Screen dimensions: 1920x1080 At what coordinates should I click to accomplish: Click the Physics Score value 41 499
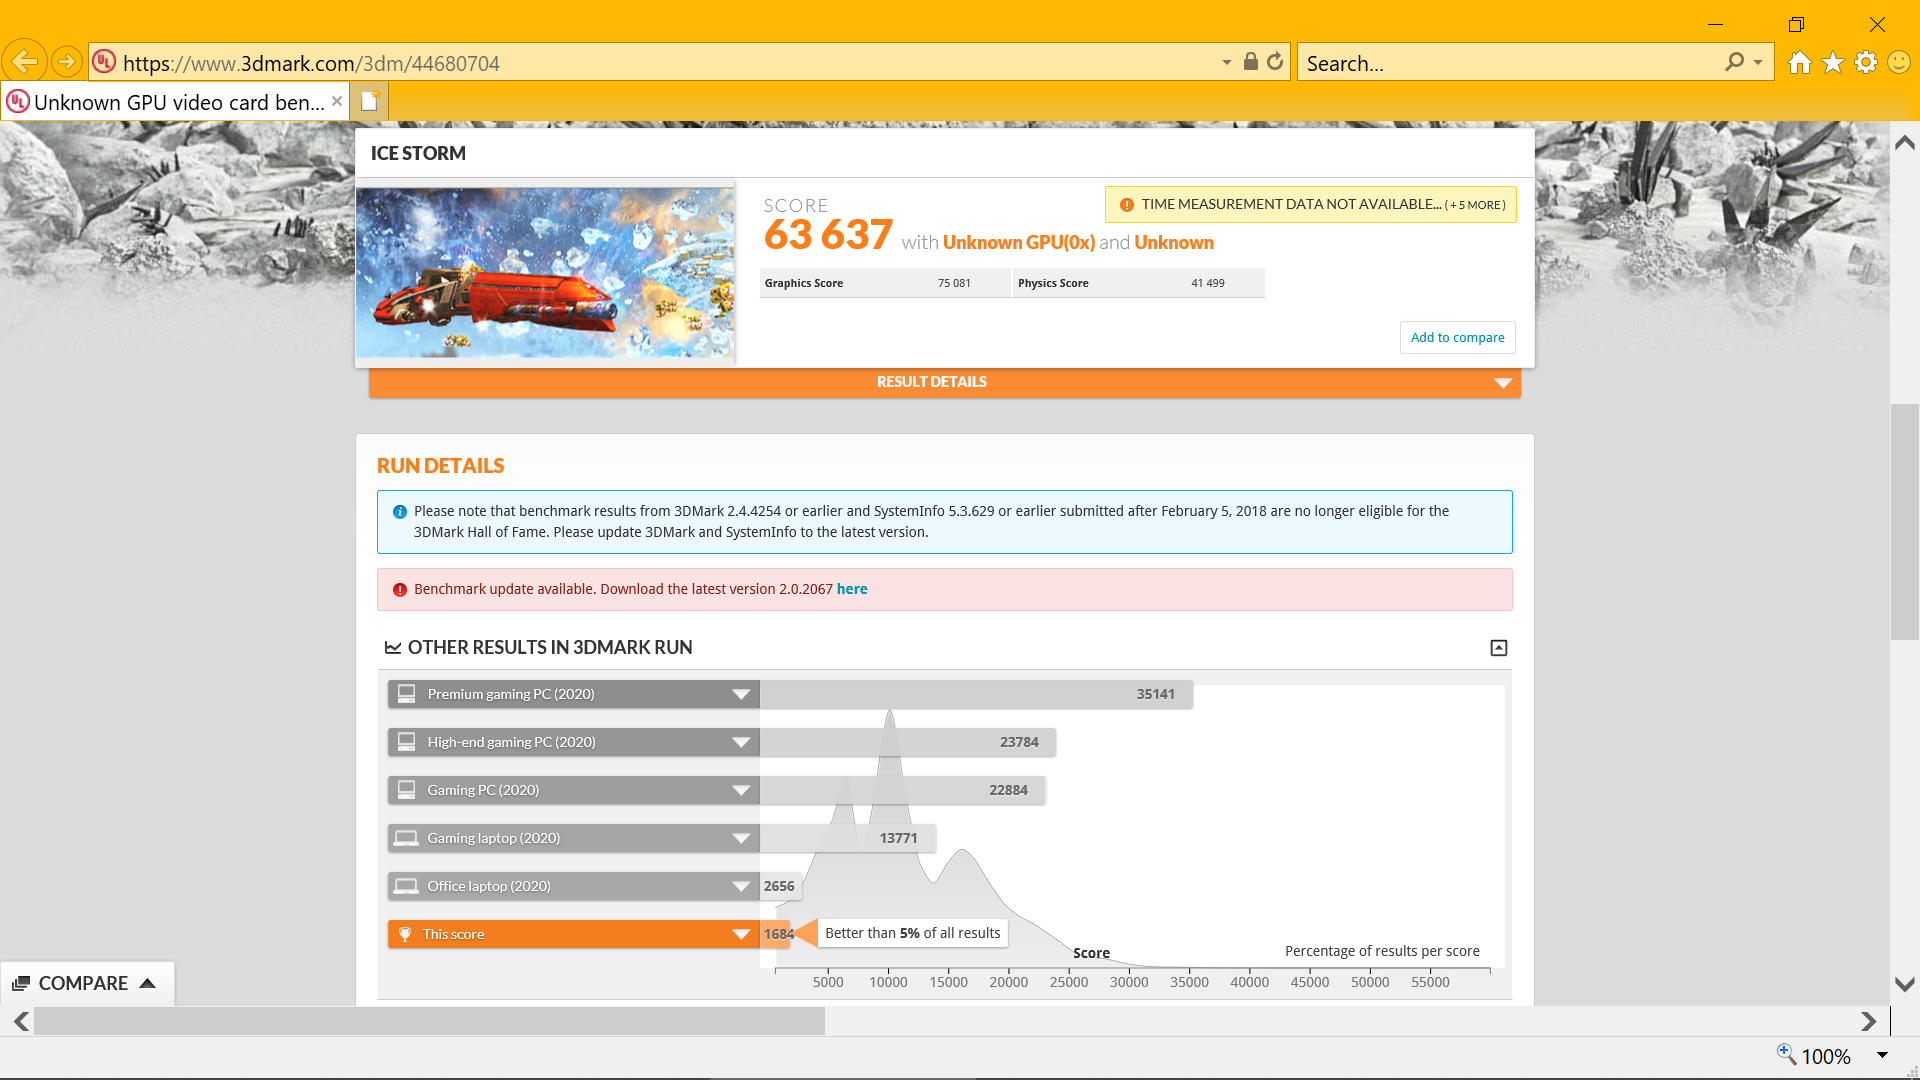(1208, 283)
